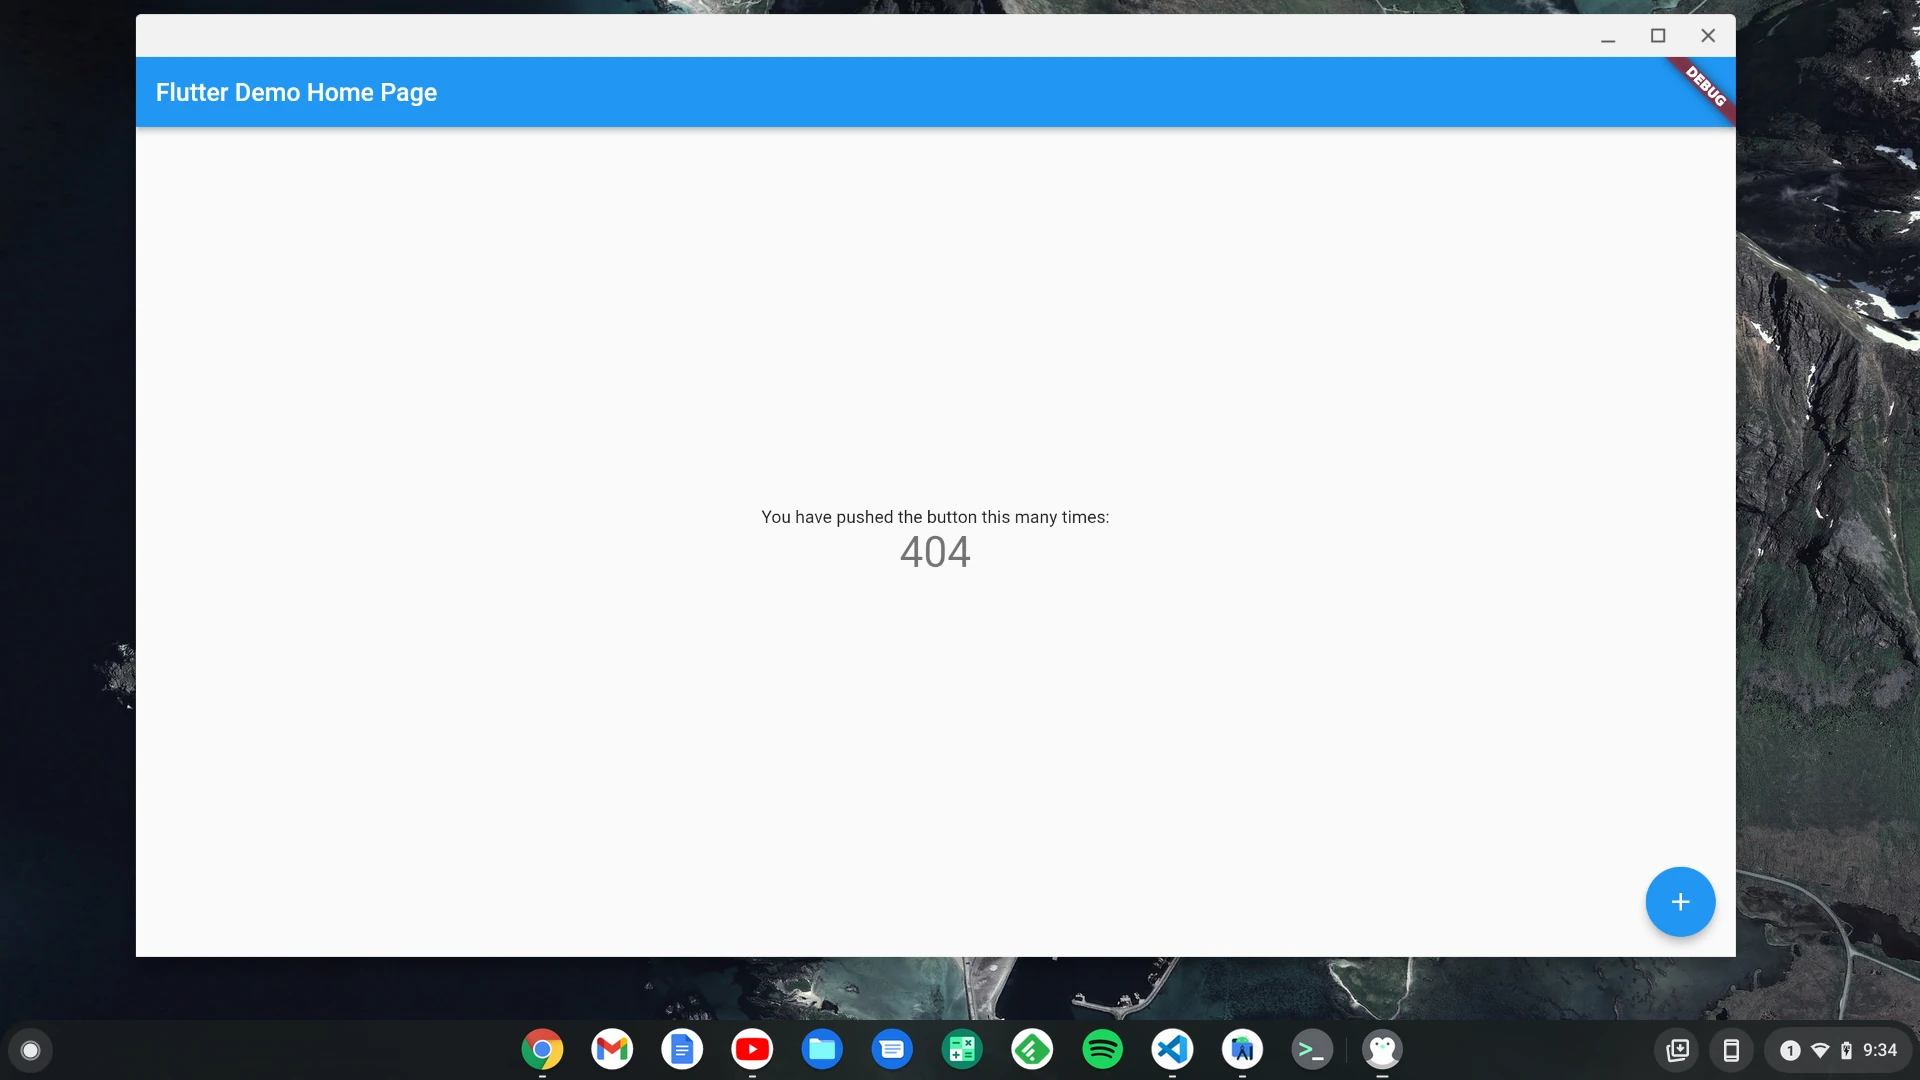The height and width of the screenshot is (1080, 1920).
Task: Minimize the Flutter Demo window
Action: [x=1608, y=36]
